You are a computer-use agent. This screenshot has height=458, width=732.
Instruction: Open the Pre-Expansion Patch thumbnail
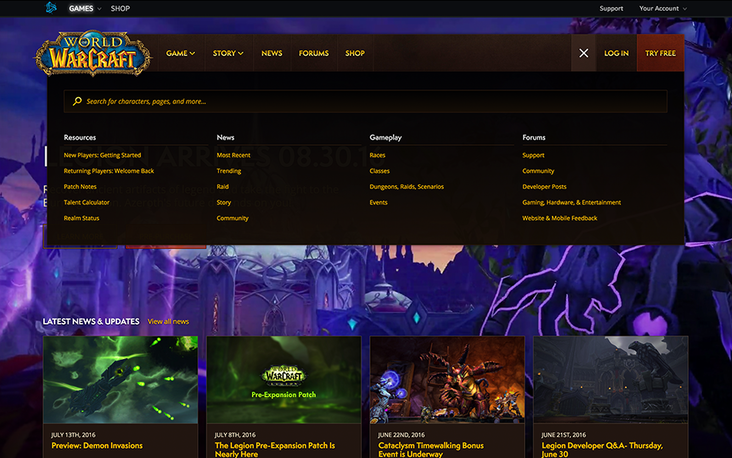click(284, 380)
